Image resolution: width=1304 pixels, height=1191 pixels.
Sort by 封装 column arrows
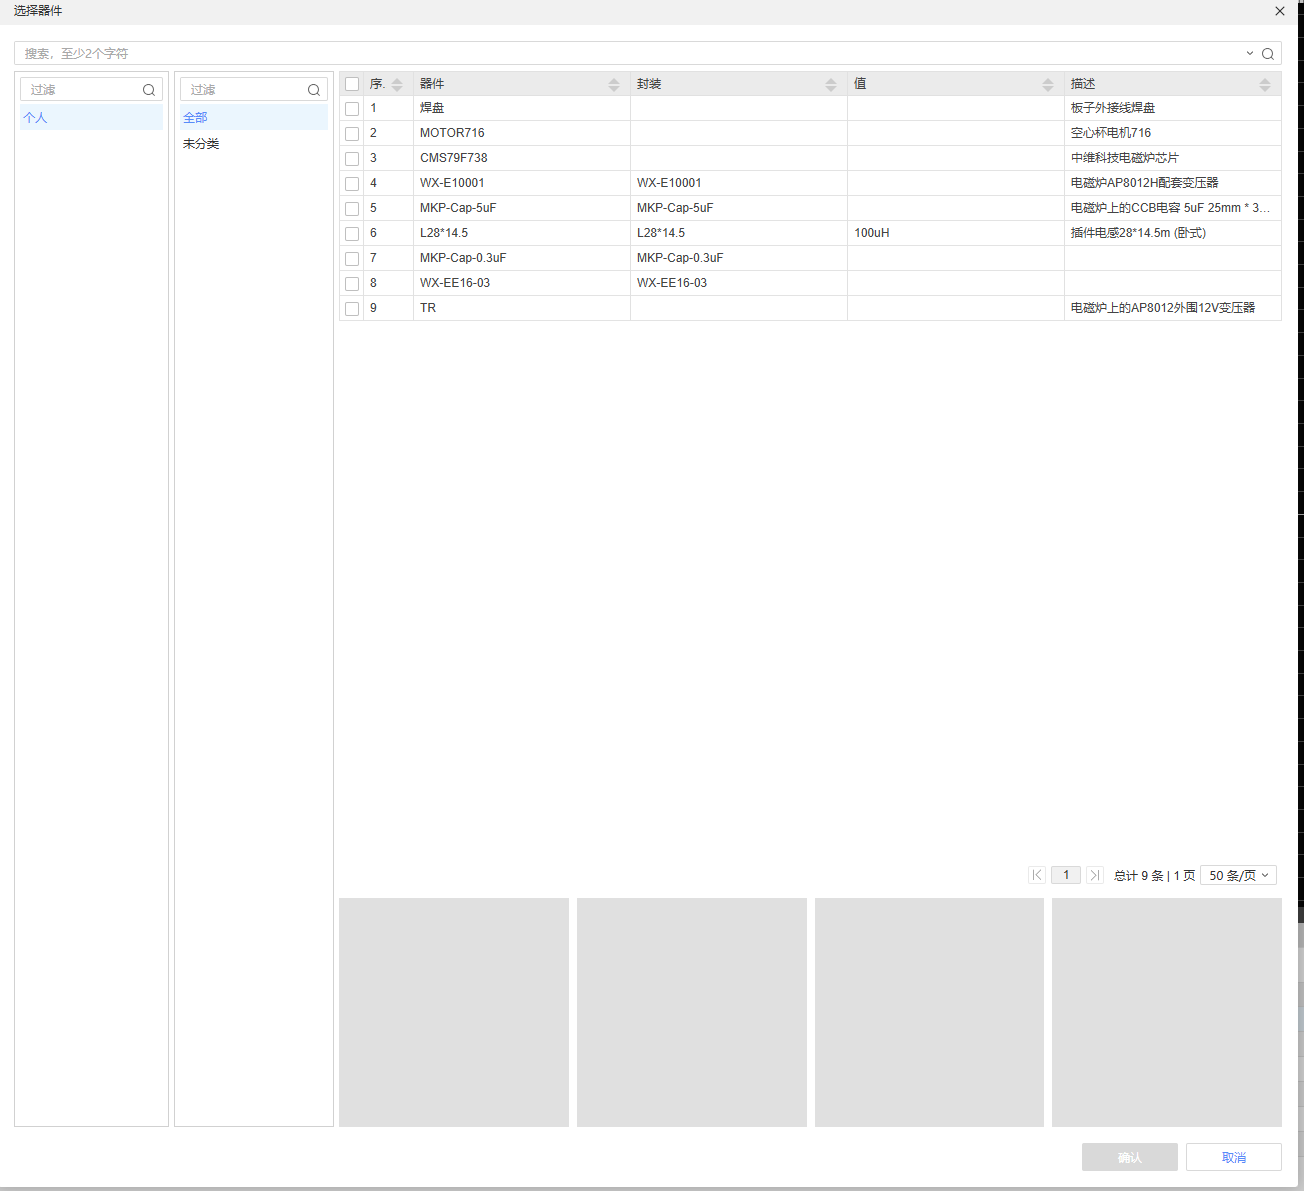click(x=831, y=84)
